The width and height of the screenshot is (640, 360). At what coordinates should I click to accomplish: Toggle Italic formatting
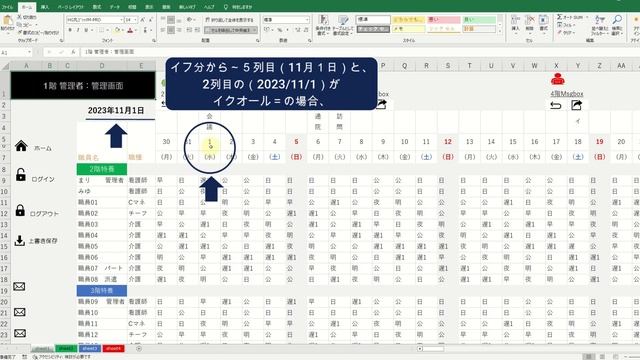pos(78,30)
